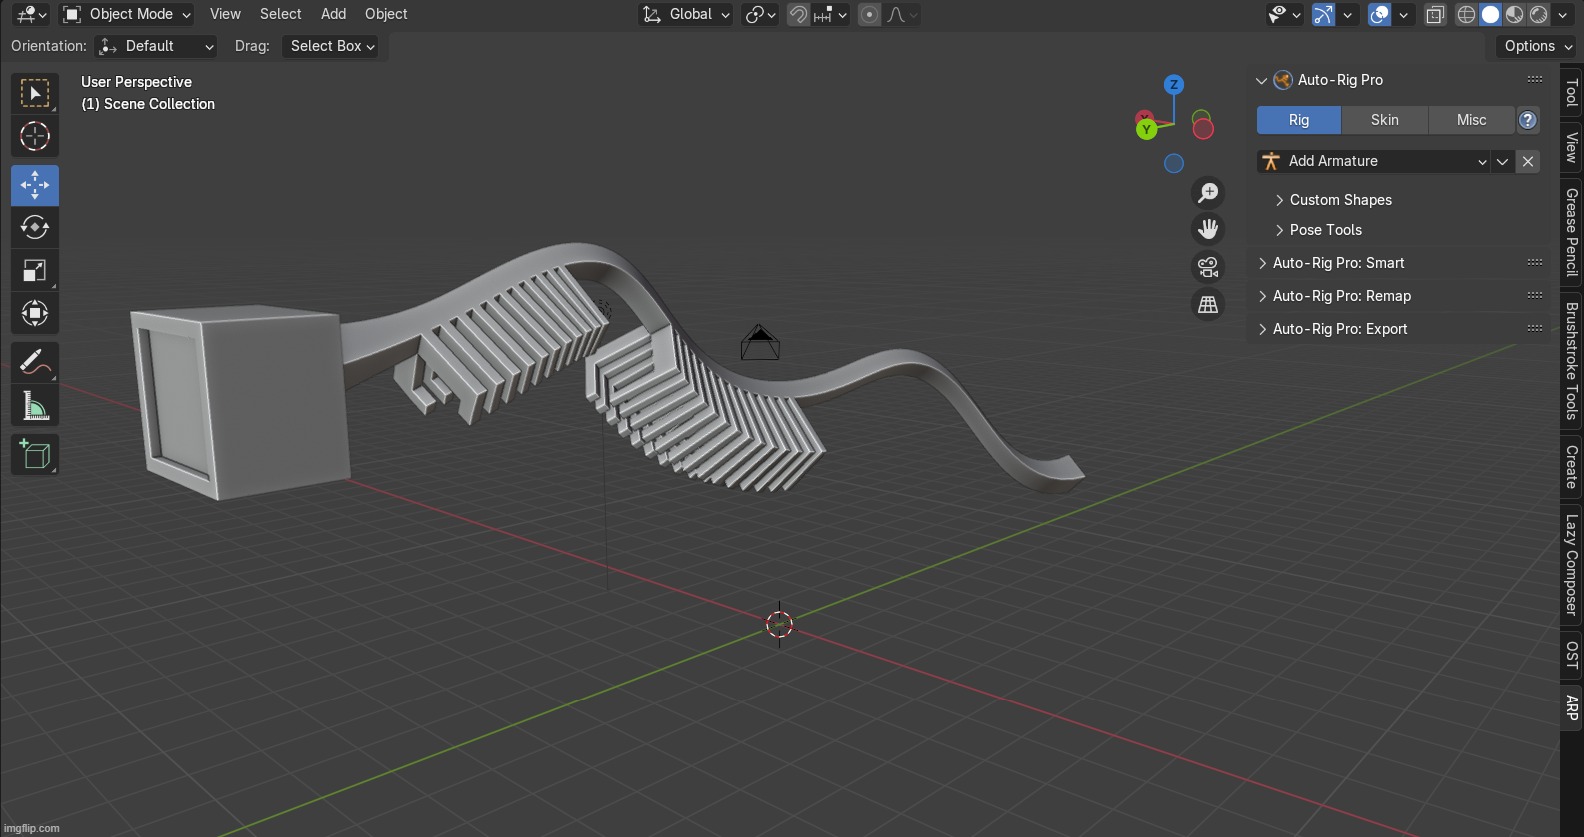The width and height of the screenshot is (1584, 837).
Task: Collapse the Auto-Rig Pro panel
Action: pyautogui.click(x=1261, y=80)
